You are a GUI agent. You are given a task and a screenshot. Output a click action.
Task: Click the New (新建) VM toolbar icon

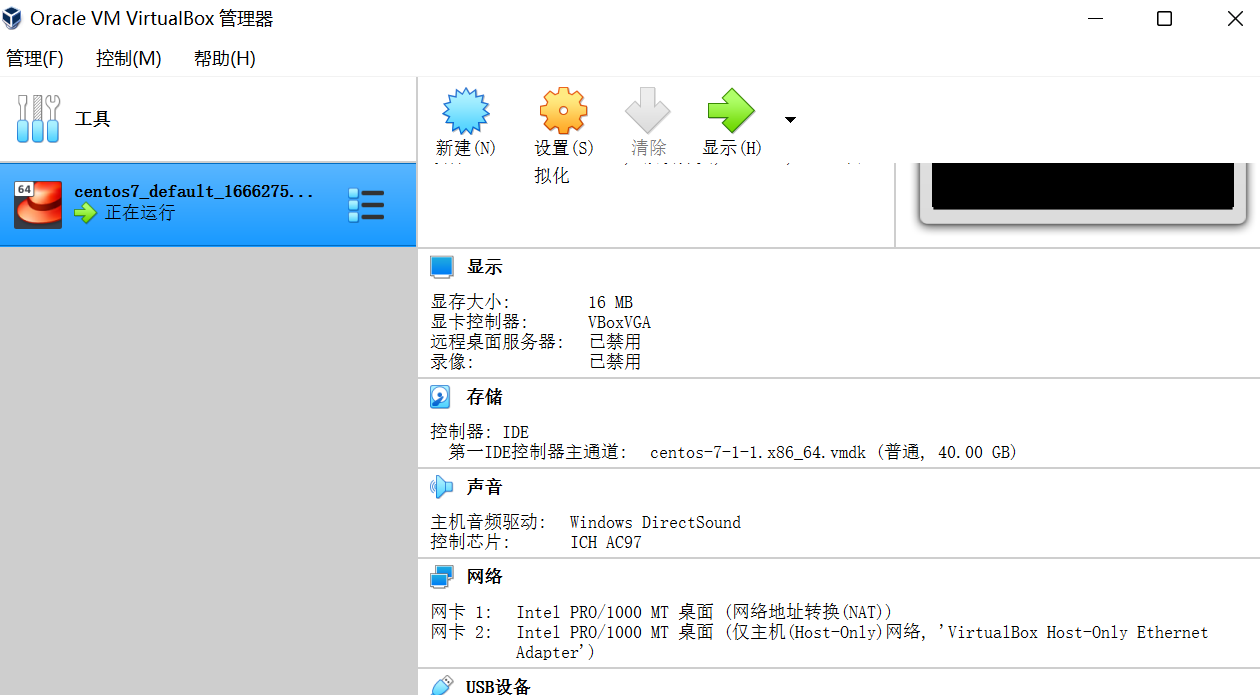pyautogui.click(x=466, y=110)
